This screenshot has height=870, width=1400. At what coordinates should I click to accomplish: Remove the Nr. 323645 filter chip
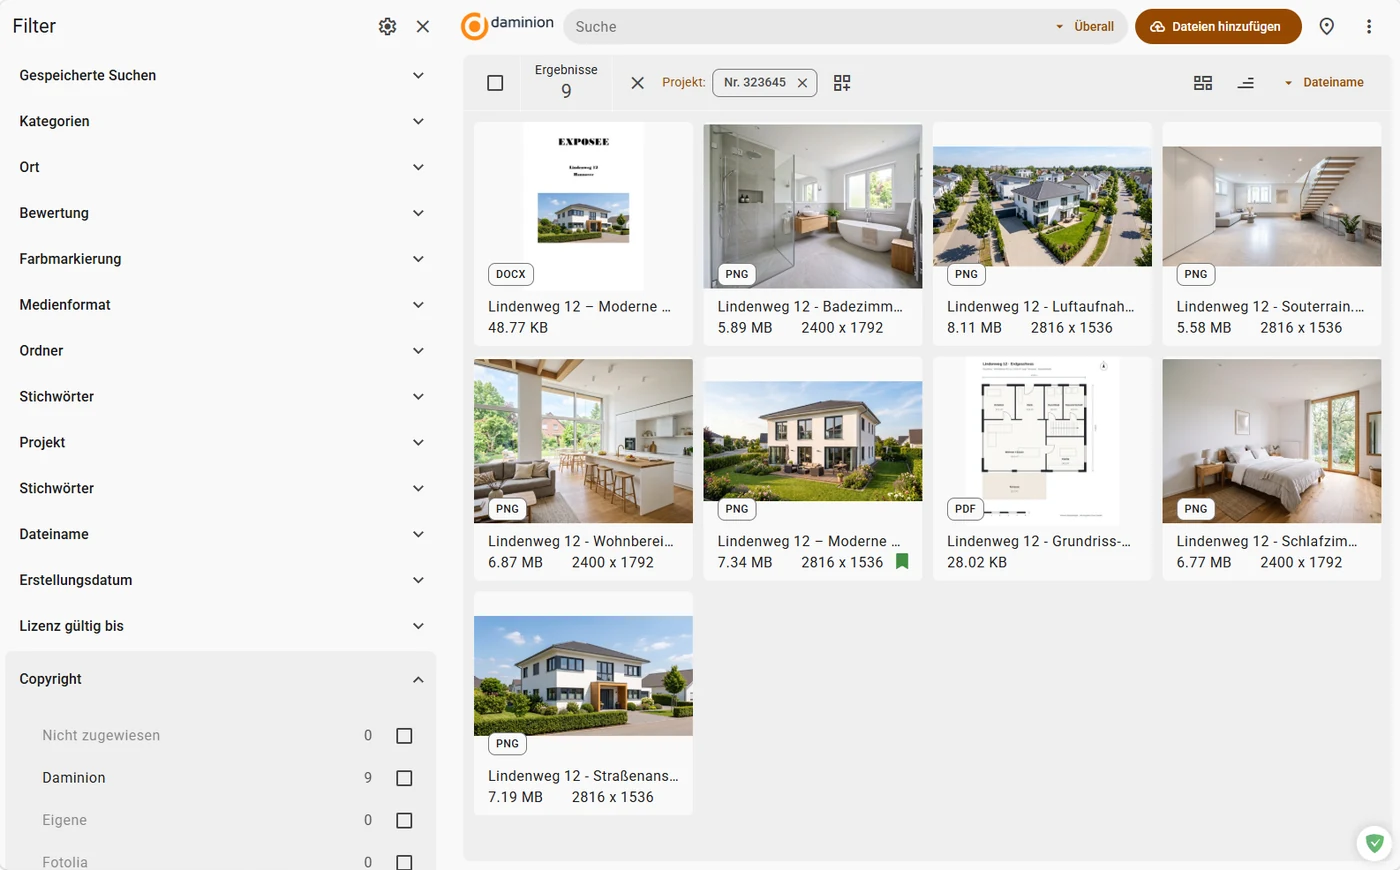point(802,83)
